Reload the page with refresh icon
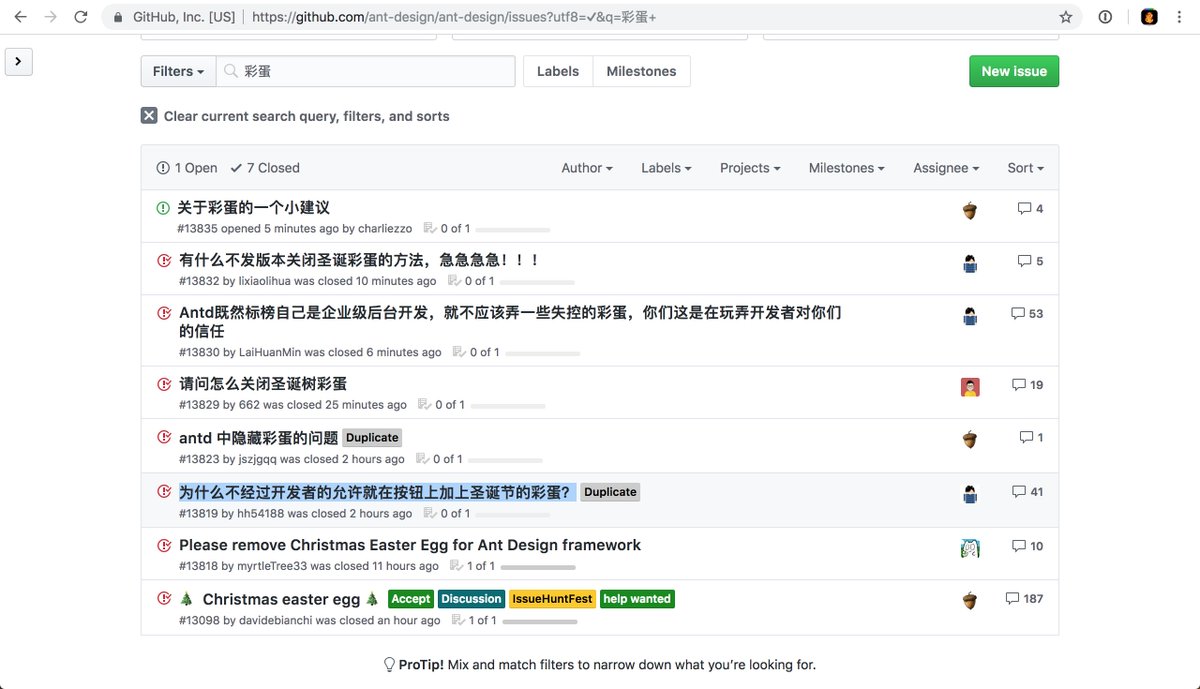This screenshot has height=689, width=1200. tap(81, 17)
